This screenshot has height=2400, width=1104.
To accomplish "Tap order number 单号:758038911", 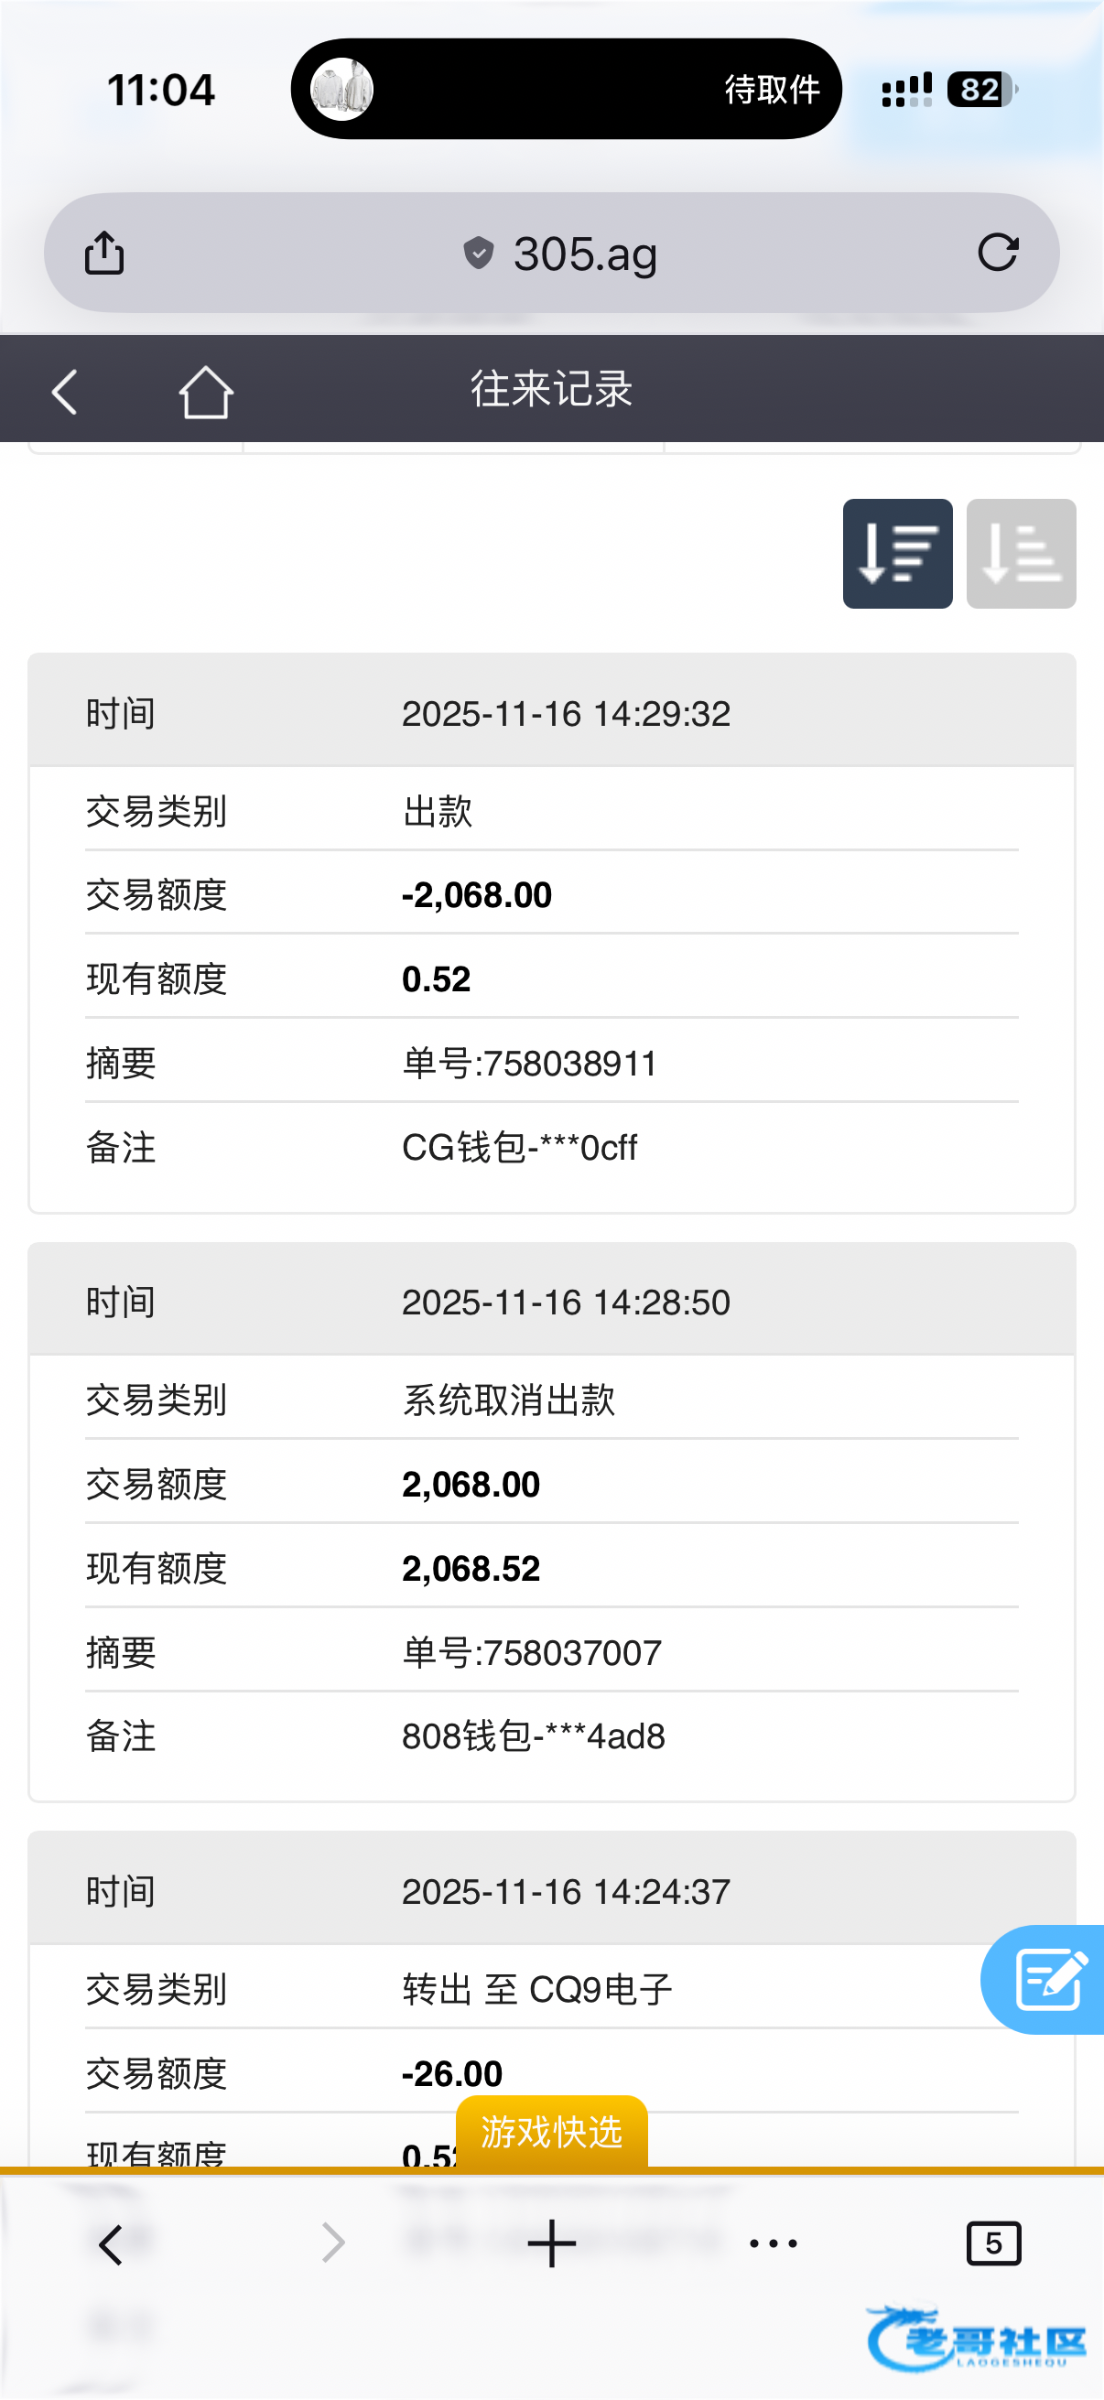I will [529, 1063].
